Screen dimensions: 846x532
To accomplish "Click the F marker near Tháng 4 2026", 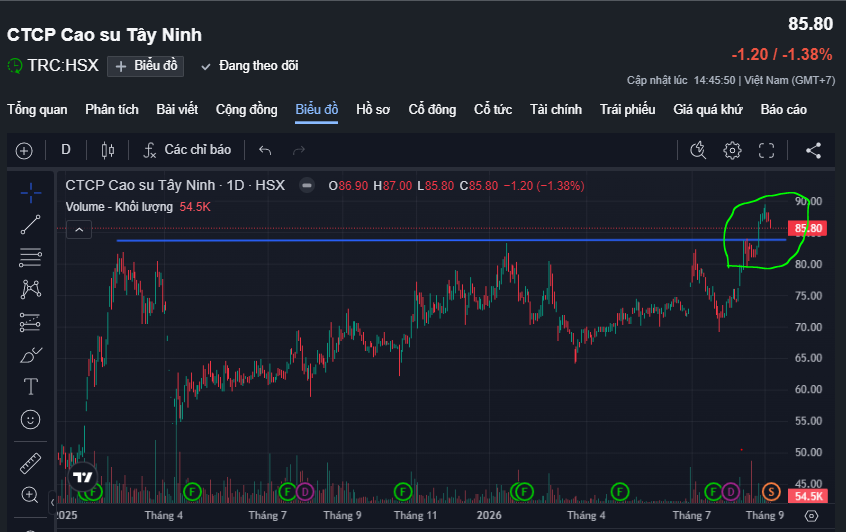I will (620, 492).
